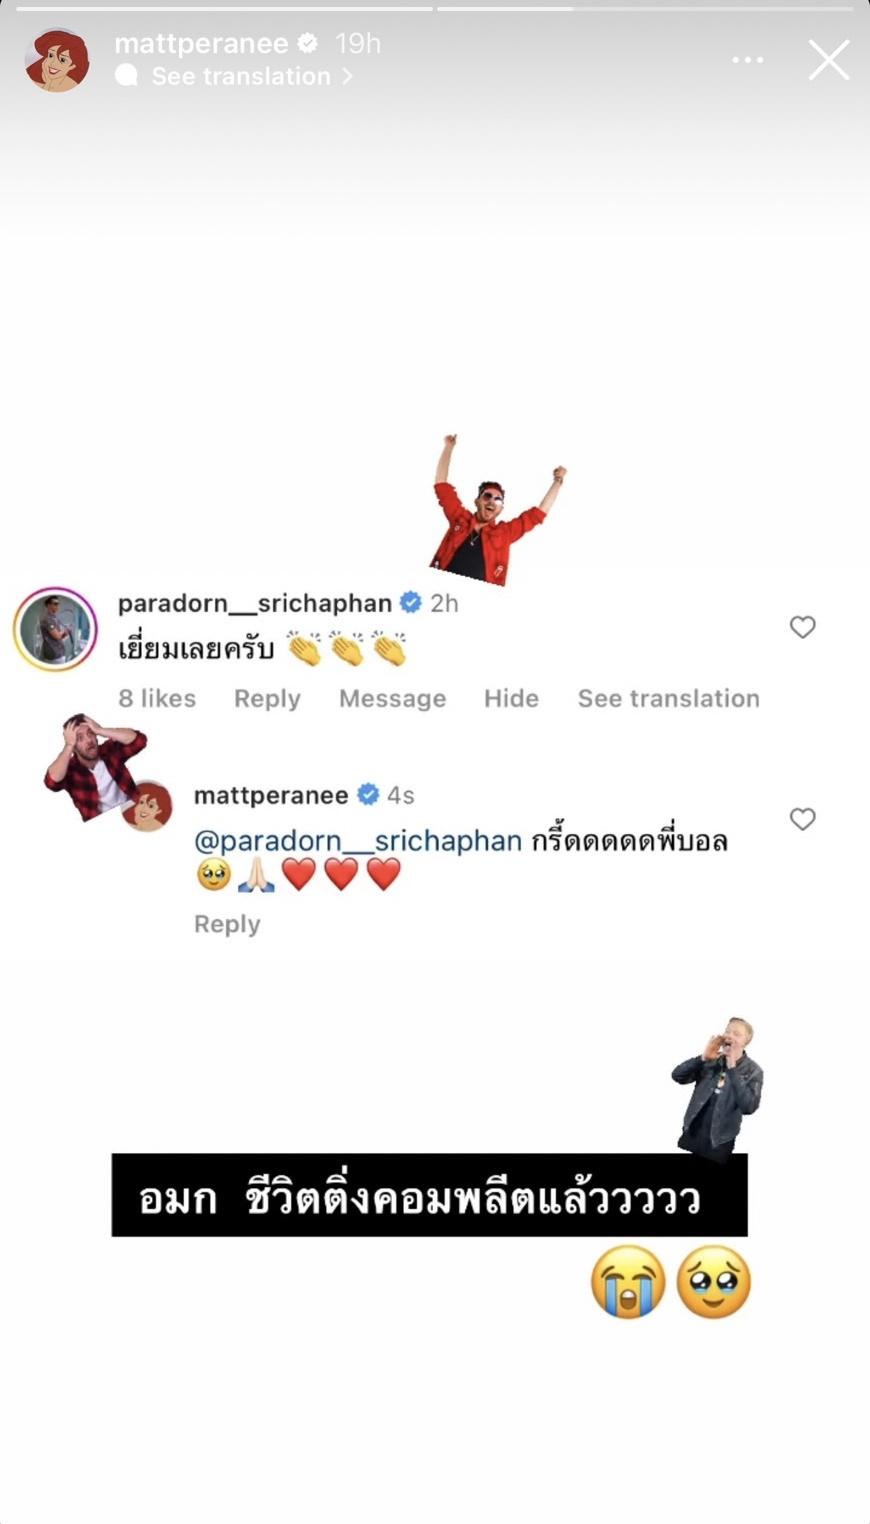
Task: Like mattperanee's reply with the heart
Action: pyautogui.click(x=802, y=819)
